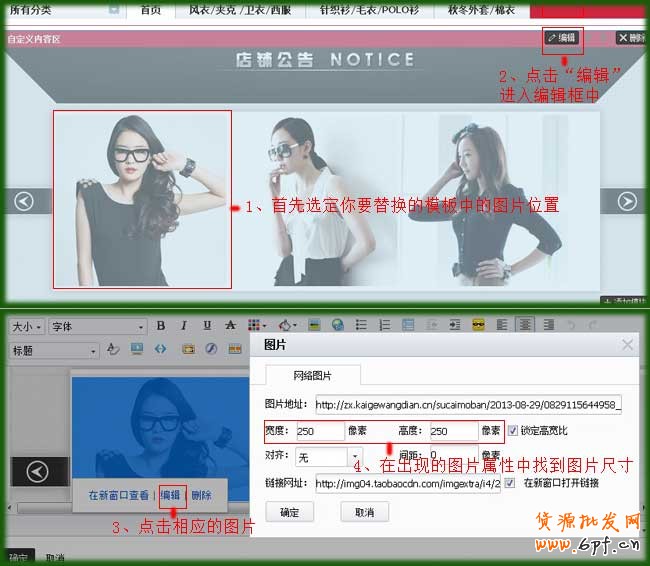This screenshot has width=650, height=566.
Task: Open the 大小 font size dropdown
Action: (x=27, y=327)
